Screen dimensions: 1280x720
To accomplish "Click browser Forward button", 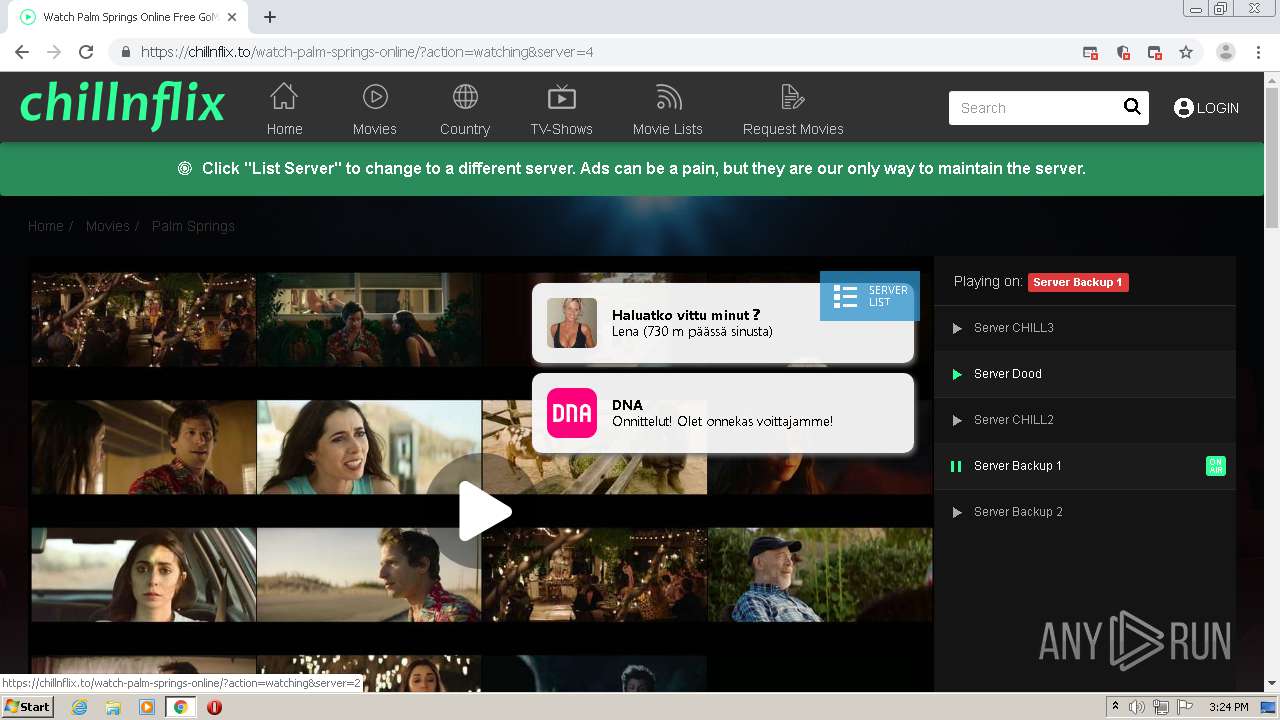I will point(54,52).
